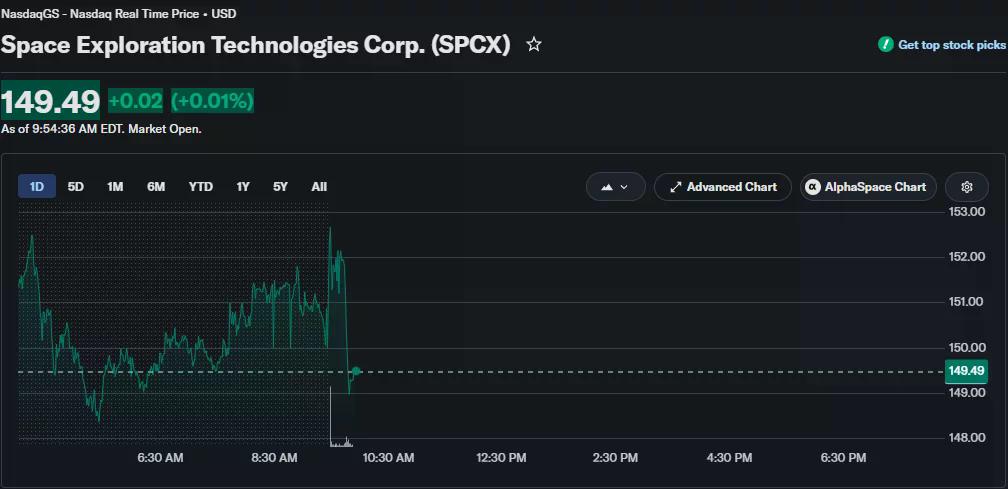Click the Advanced Chart expand arrows icon
The height and width of the screenshot is (489, 1008).
[675, 187]
